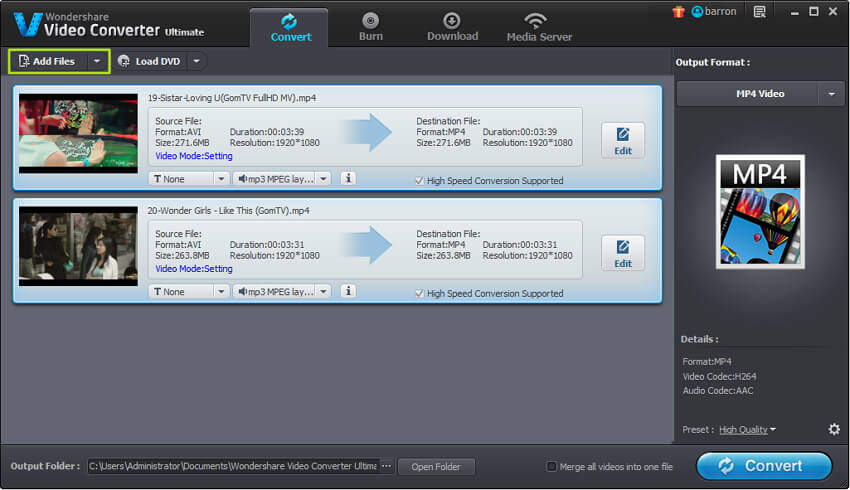The width and height of the screenshot is (850, 490).
Task: Toggle High Speed Conversion for second video
Action: click(x=419, y=294)
